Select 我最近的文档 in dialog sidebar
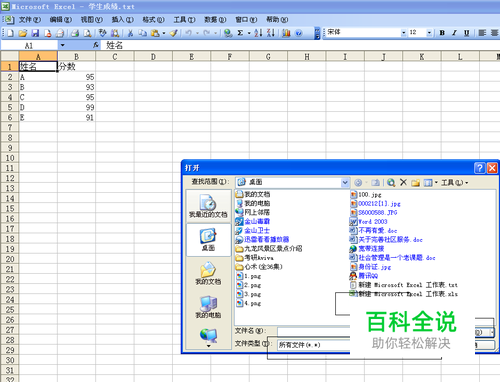This screenshot has height=382, width=500. click(x=208, y=206)
